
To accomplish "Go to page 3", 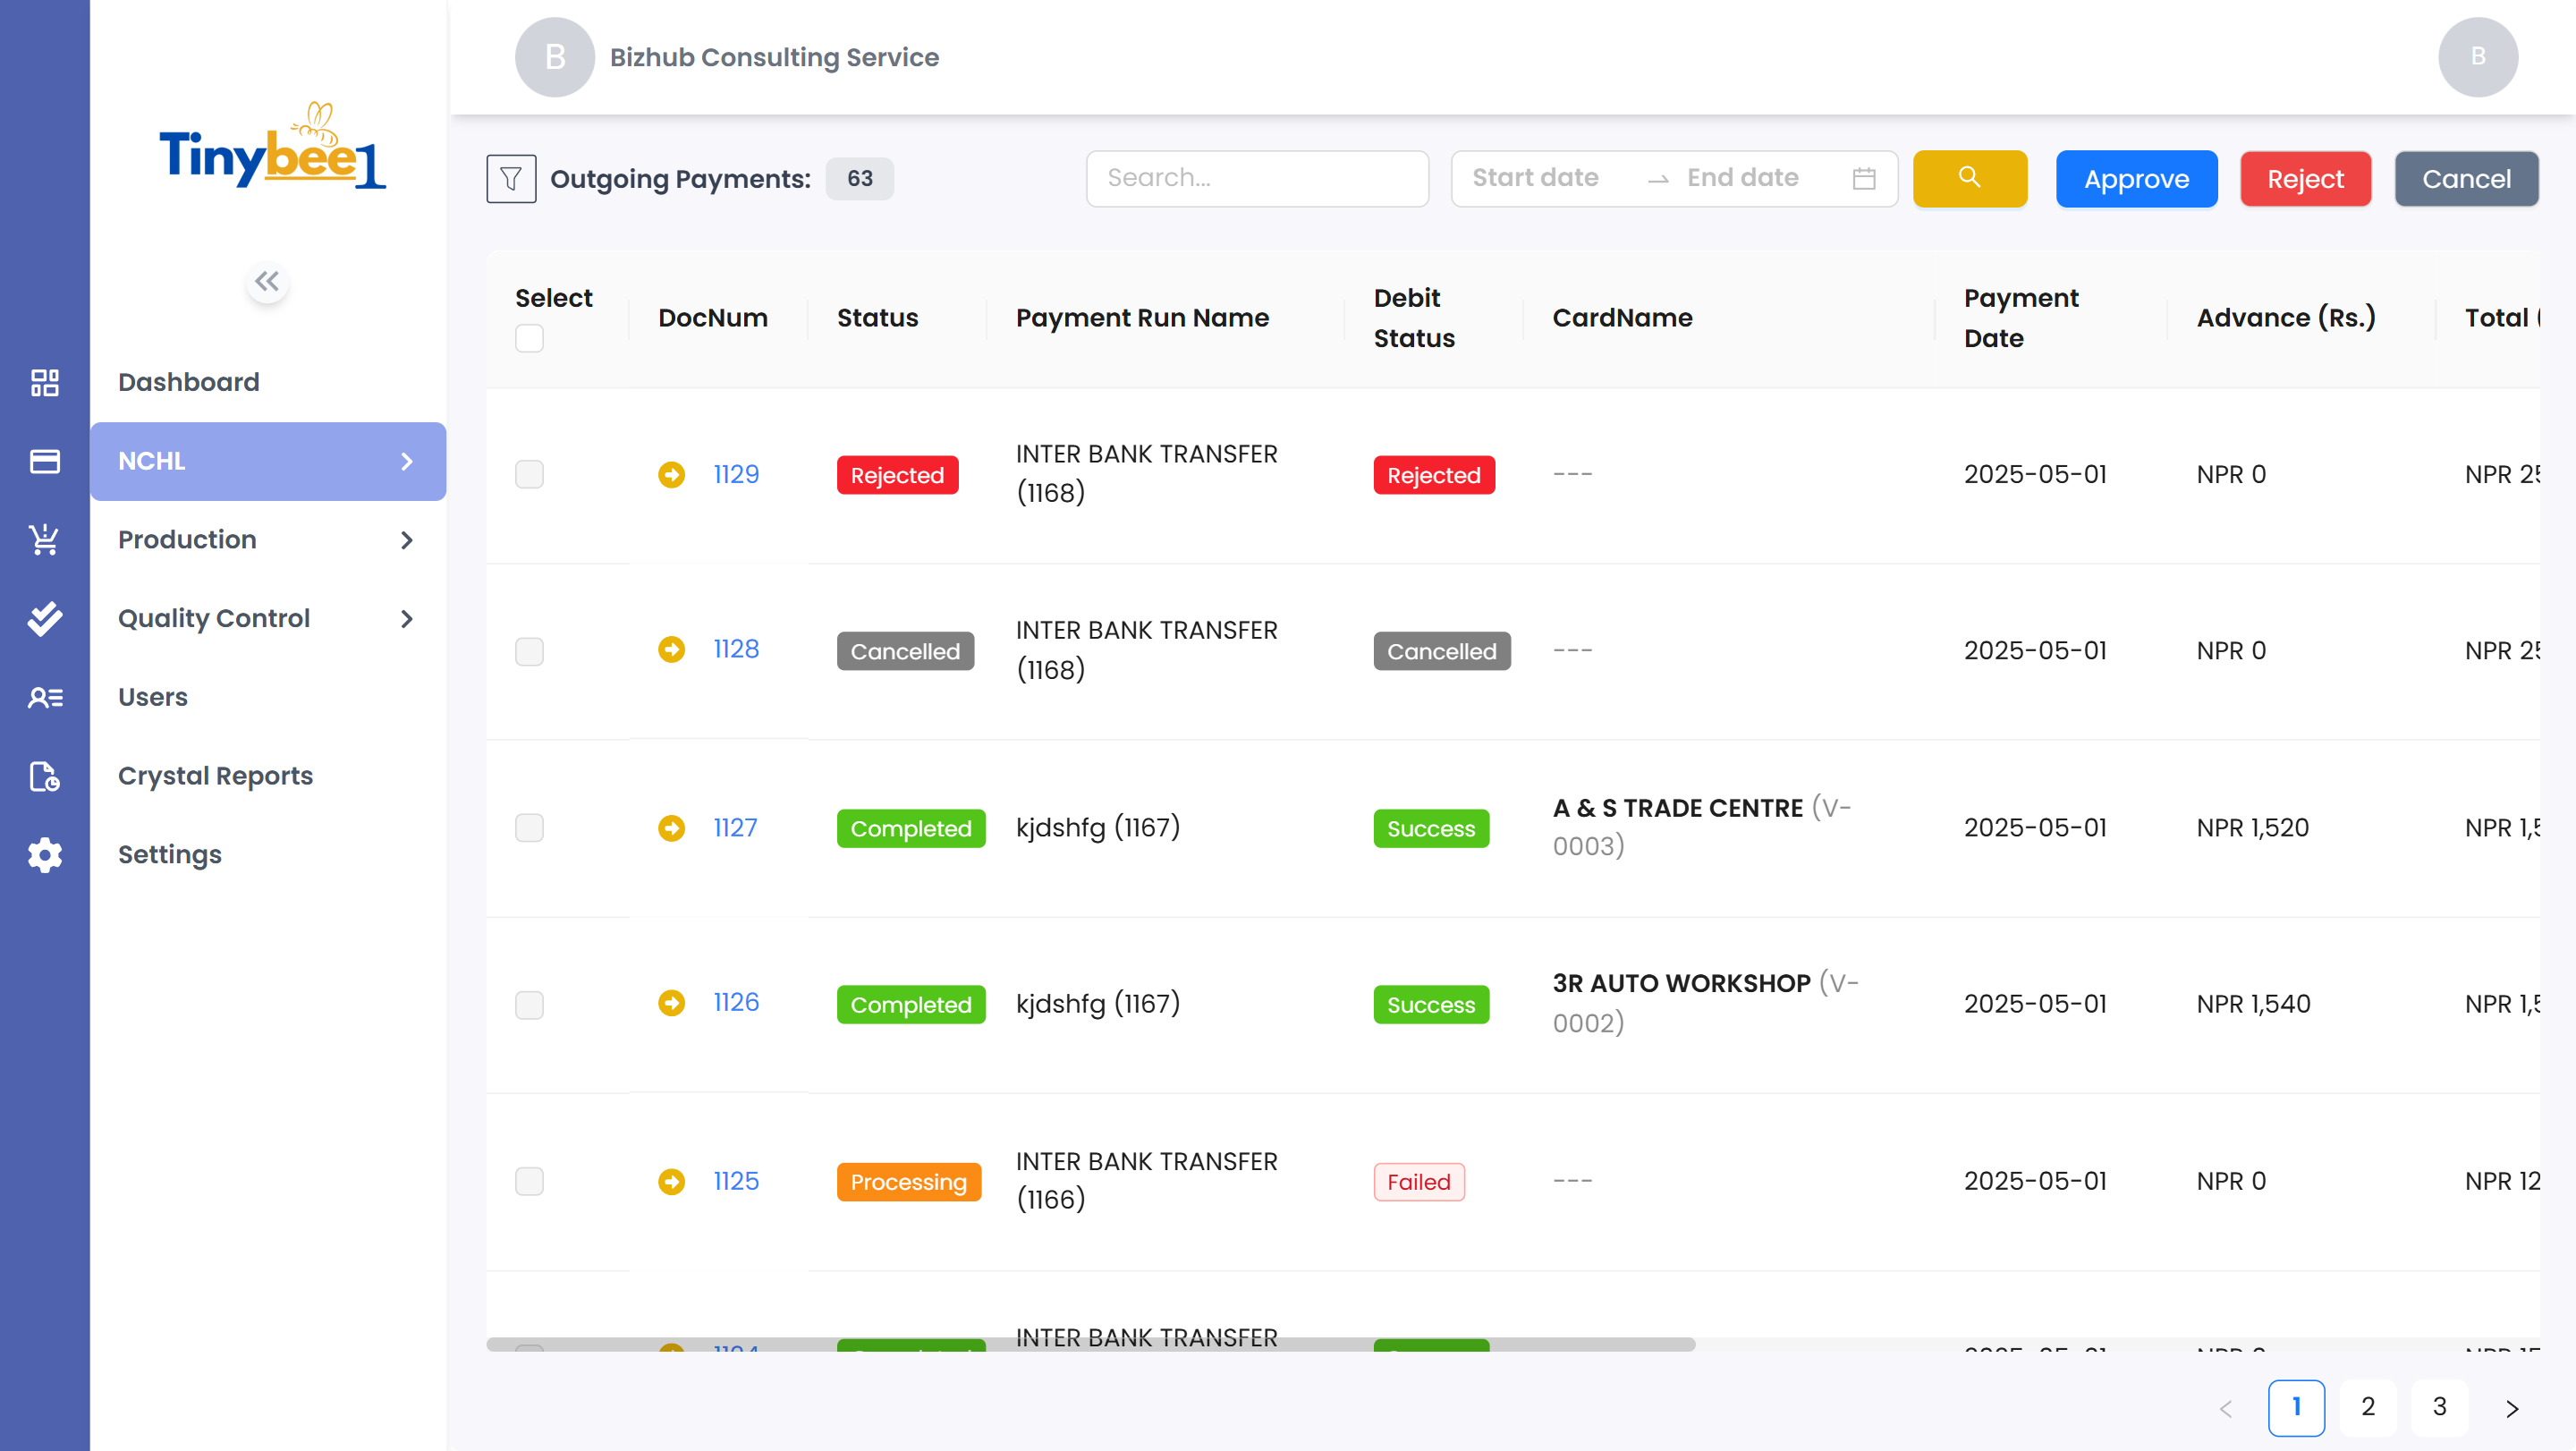I will coord(2439,1408).
